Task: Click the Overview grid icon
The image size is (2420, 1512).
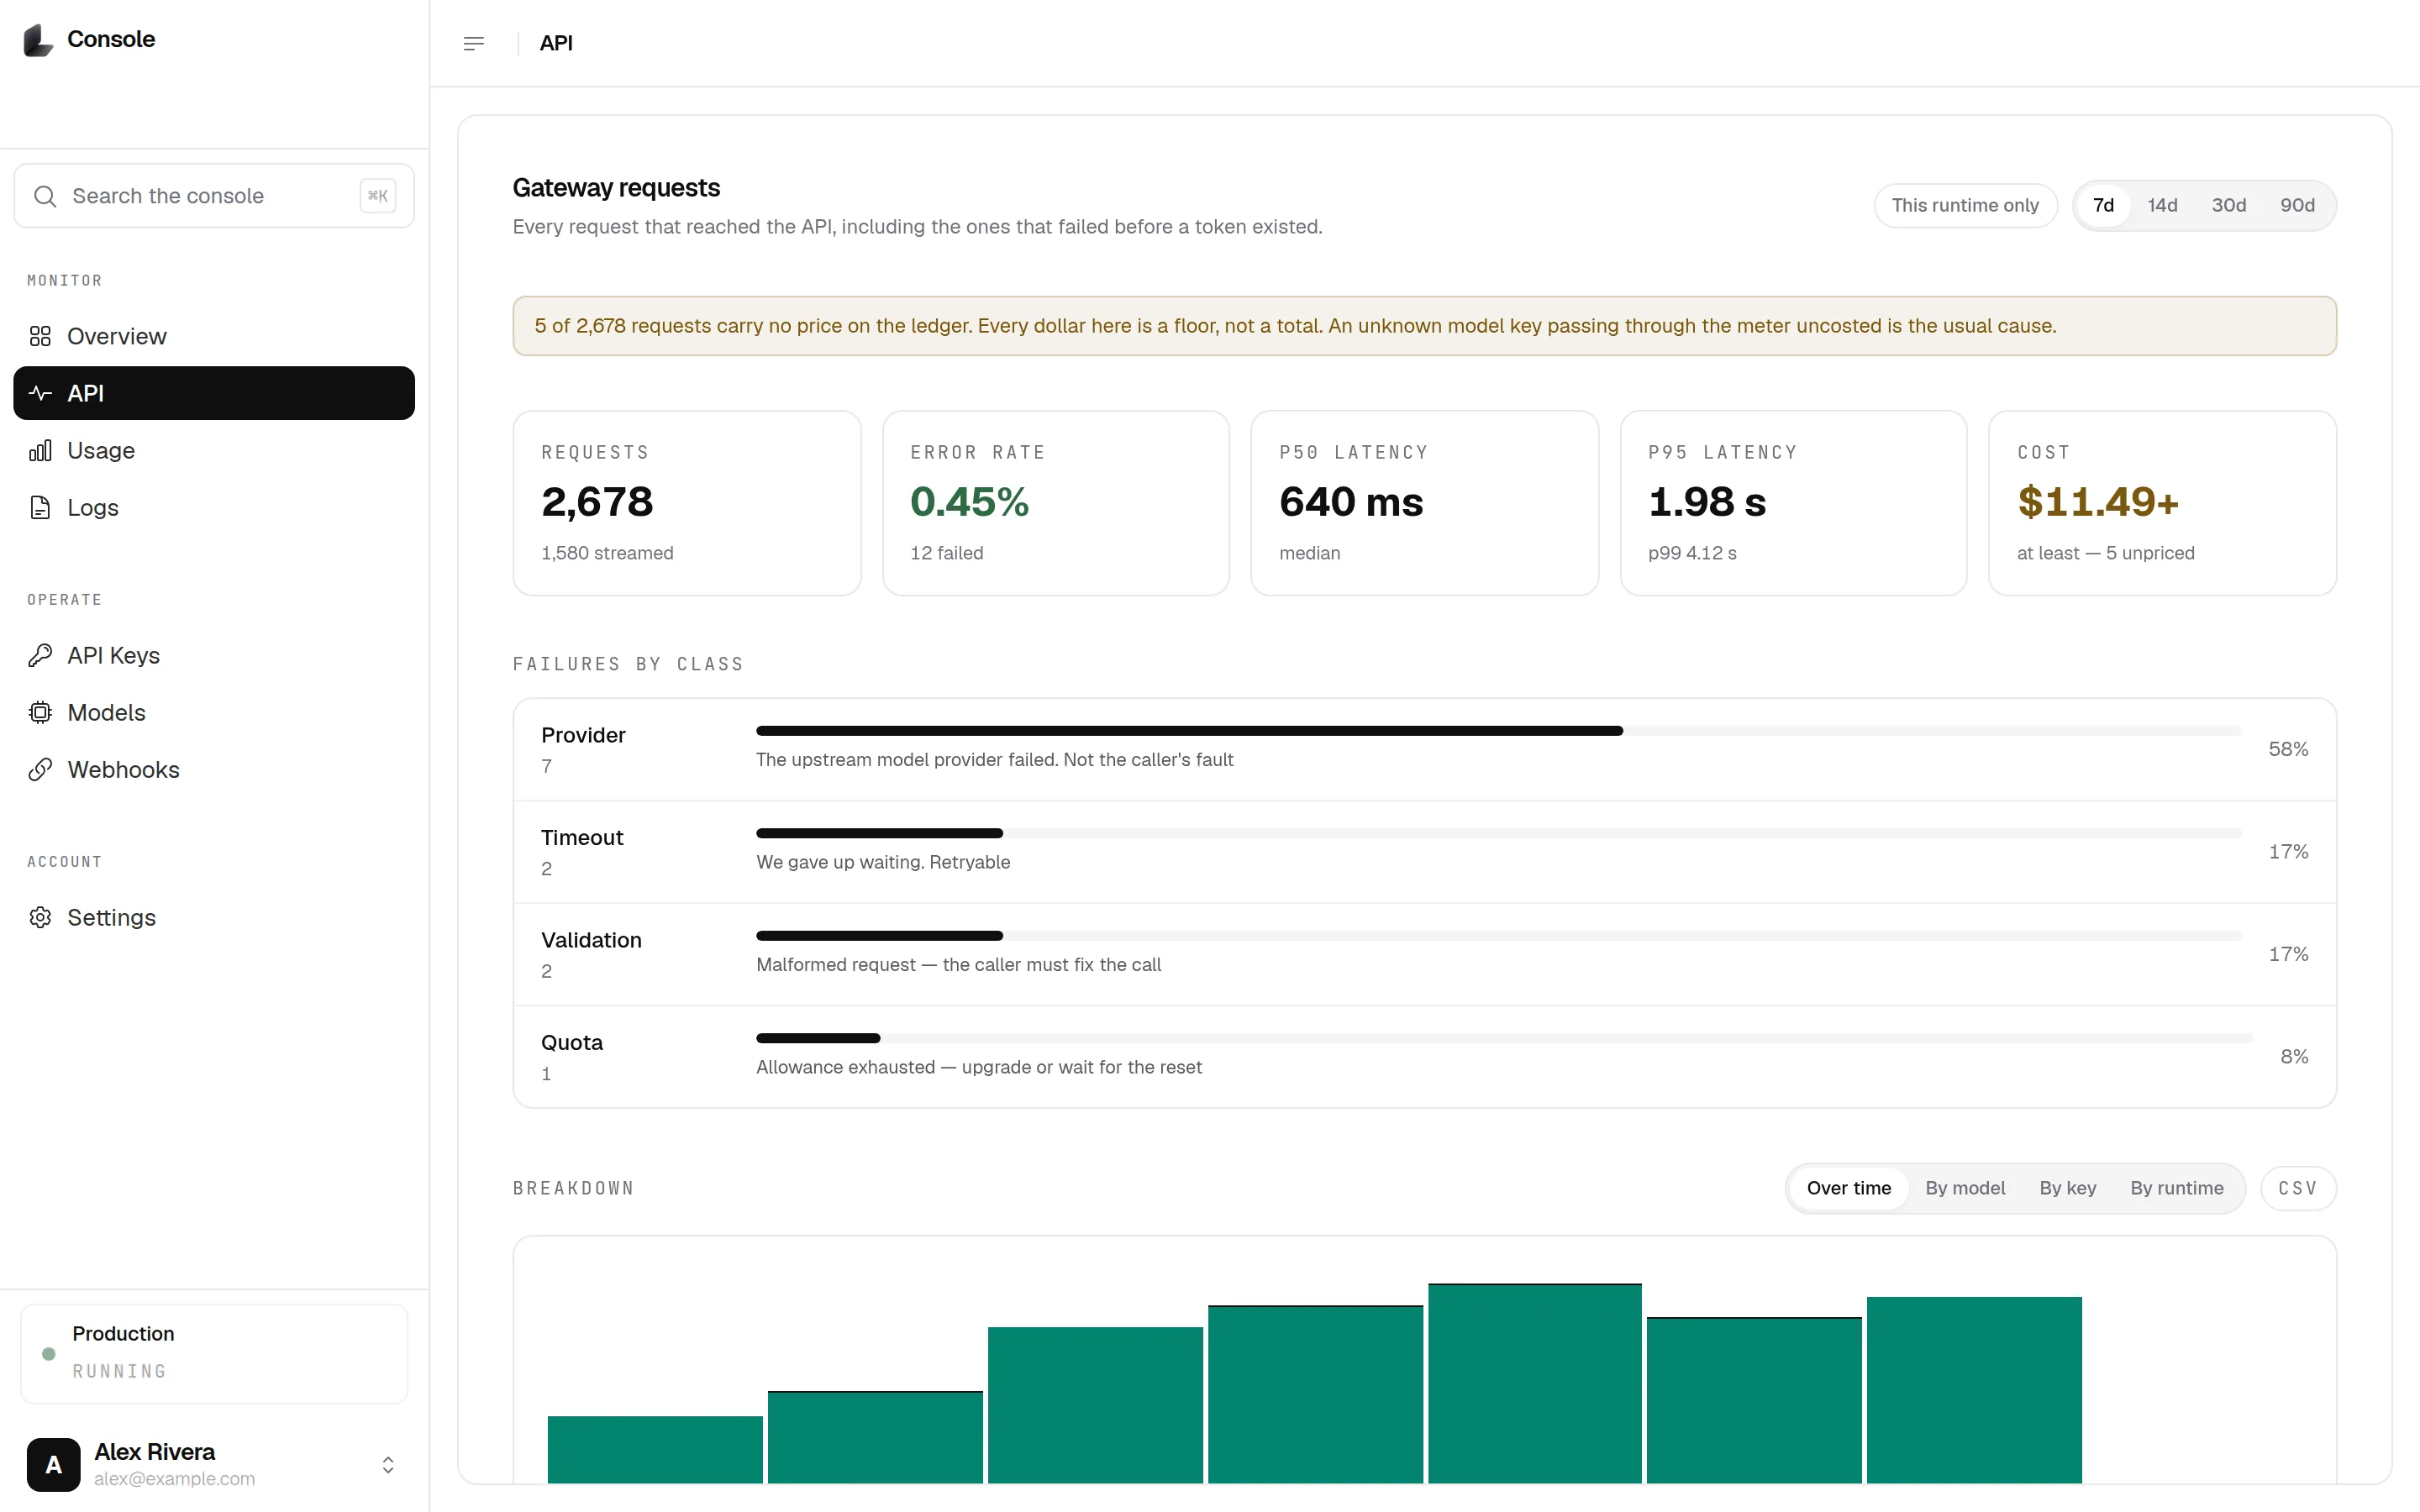Action: pos(40,336)
